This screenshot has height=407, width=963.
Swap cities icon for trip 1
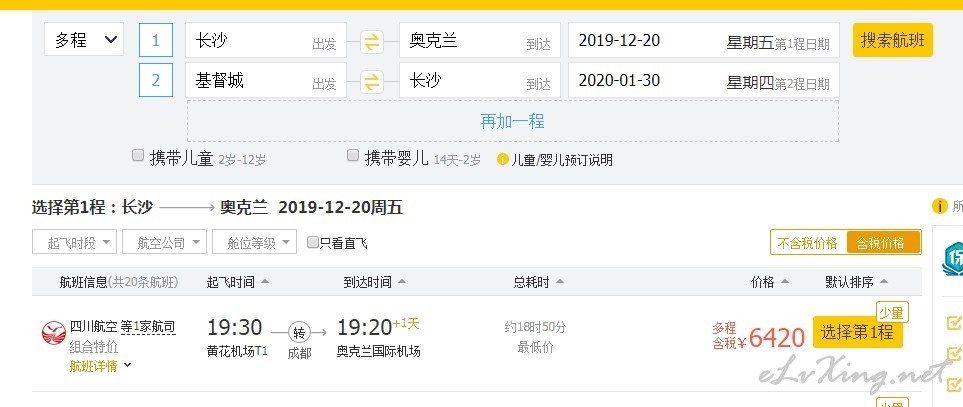click(372, 42)
